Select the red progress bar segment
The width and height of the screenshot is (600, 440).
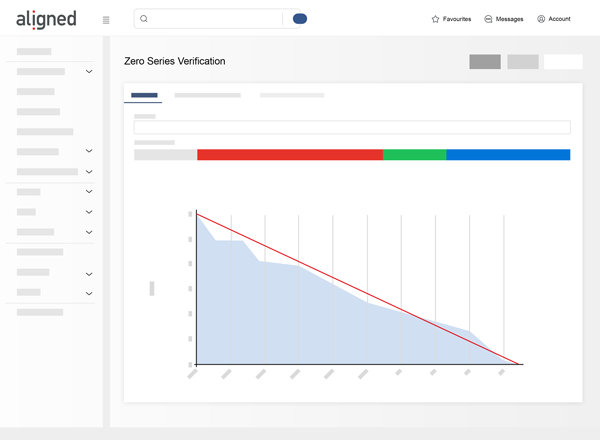tap(290, 155)
